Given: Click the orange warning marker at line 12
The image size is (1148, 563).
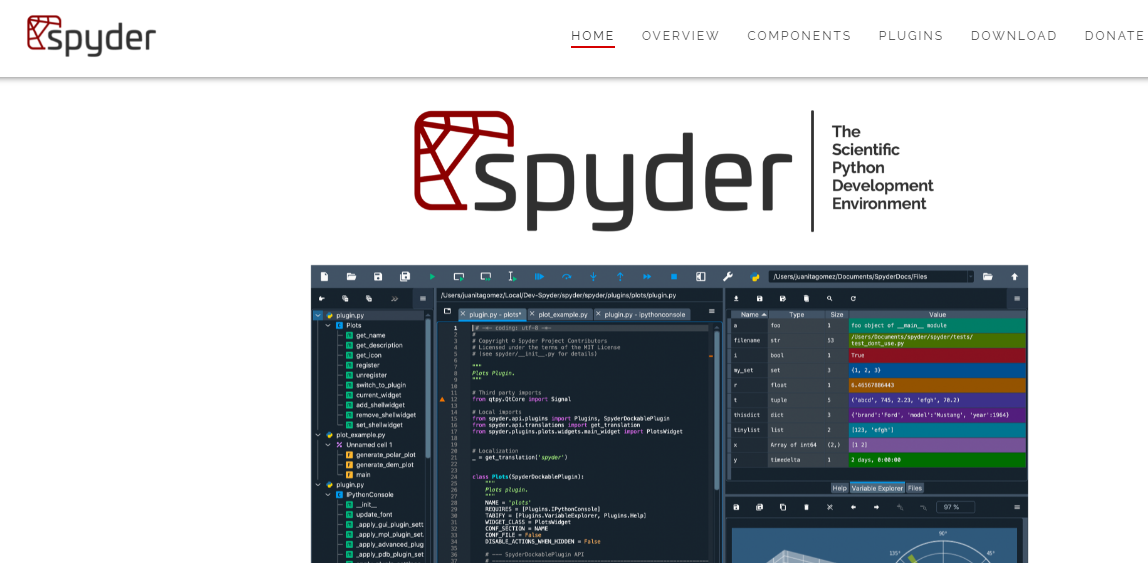Looking at the screenshot, I should (442, 400).
